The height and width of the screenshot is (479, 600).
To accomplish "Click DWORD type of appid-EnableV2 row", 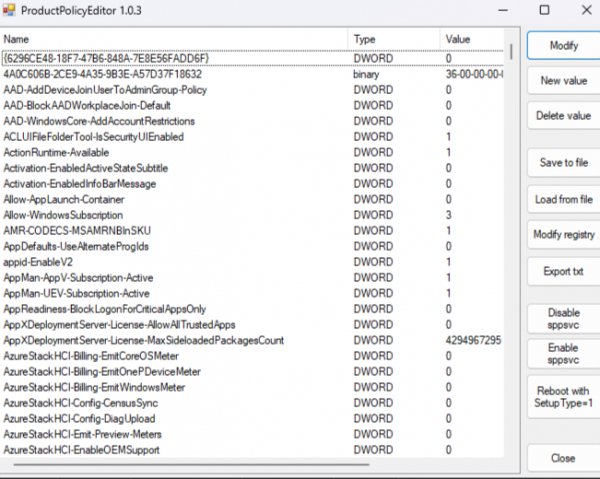I will (x=373, y=262).
